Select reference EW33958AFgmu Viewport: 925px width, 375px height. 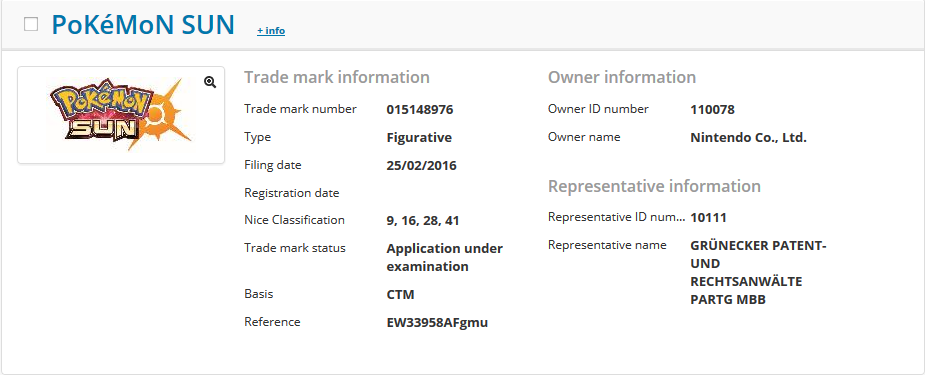point(437,323)
